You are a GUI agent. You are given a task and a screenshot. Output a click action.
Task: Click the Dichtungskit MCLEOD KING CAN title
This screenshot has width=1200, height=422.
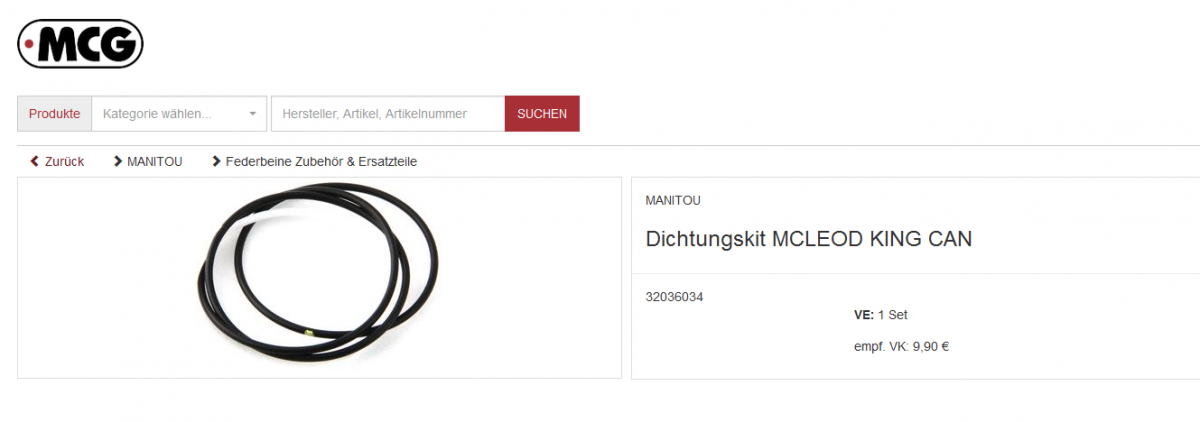pos(809,239)
